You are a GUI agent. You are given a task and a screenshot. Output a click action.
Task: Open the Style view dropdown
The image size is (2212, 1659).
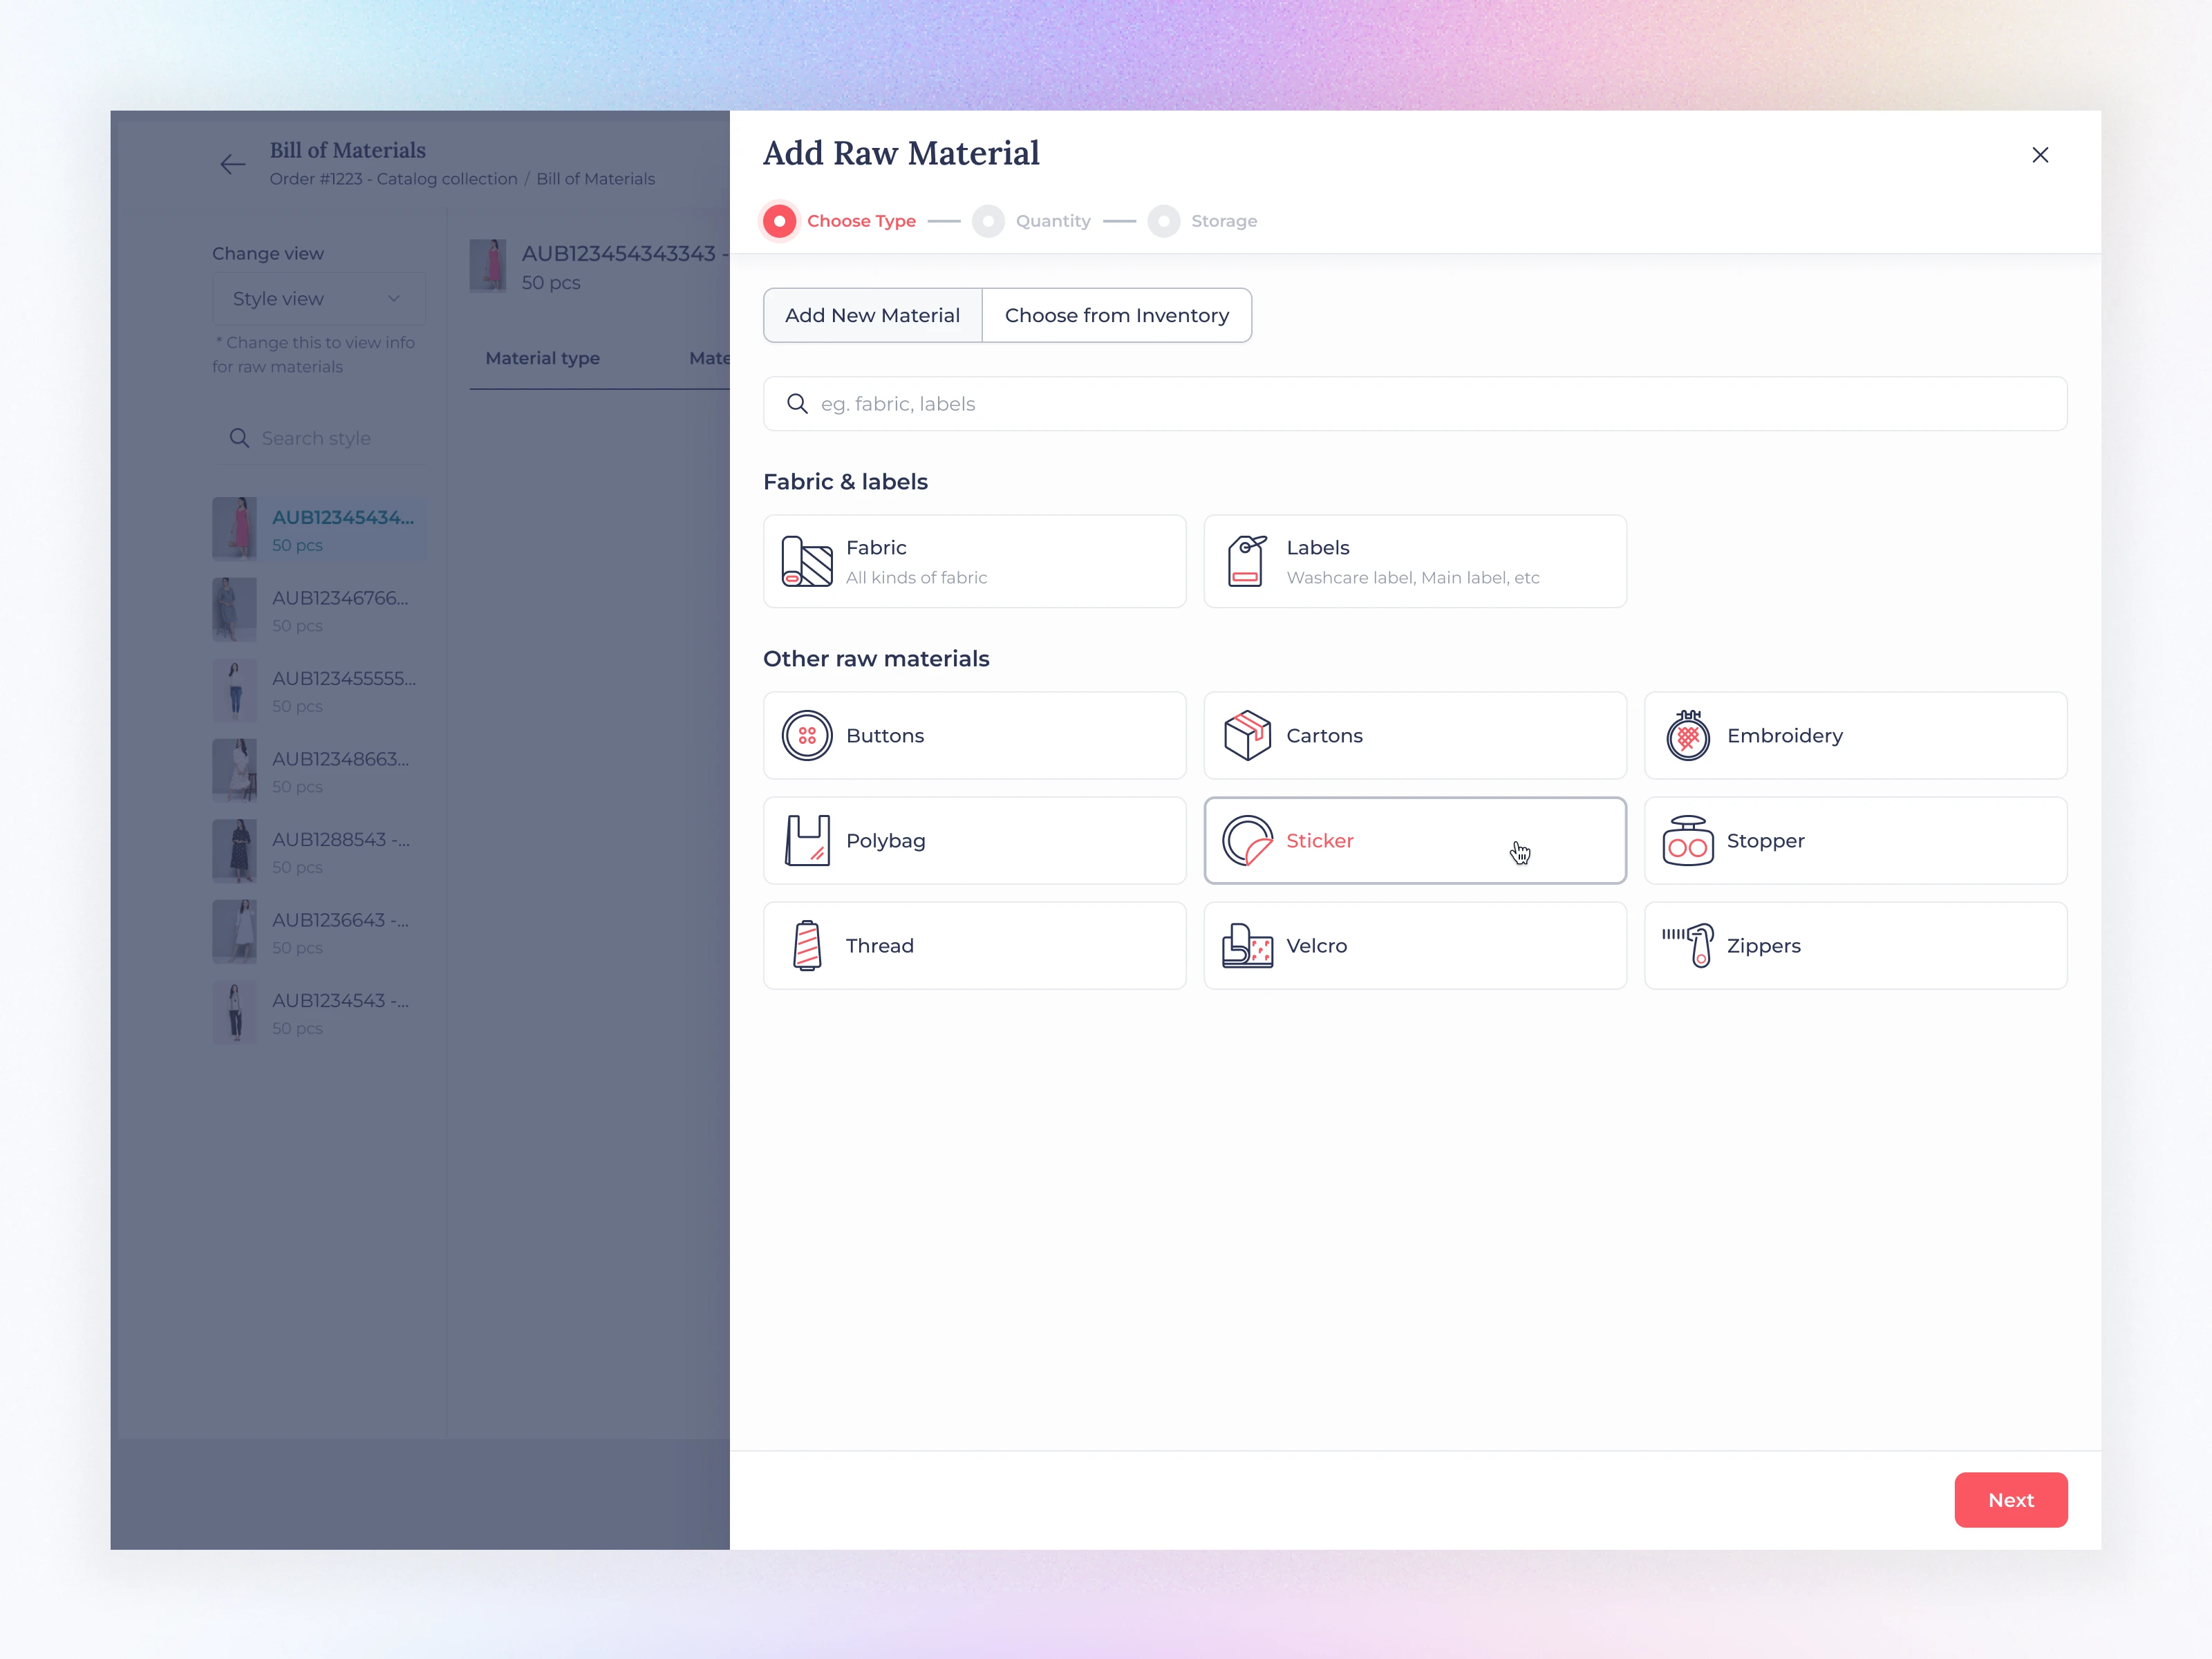coord(318,299)
